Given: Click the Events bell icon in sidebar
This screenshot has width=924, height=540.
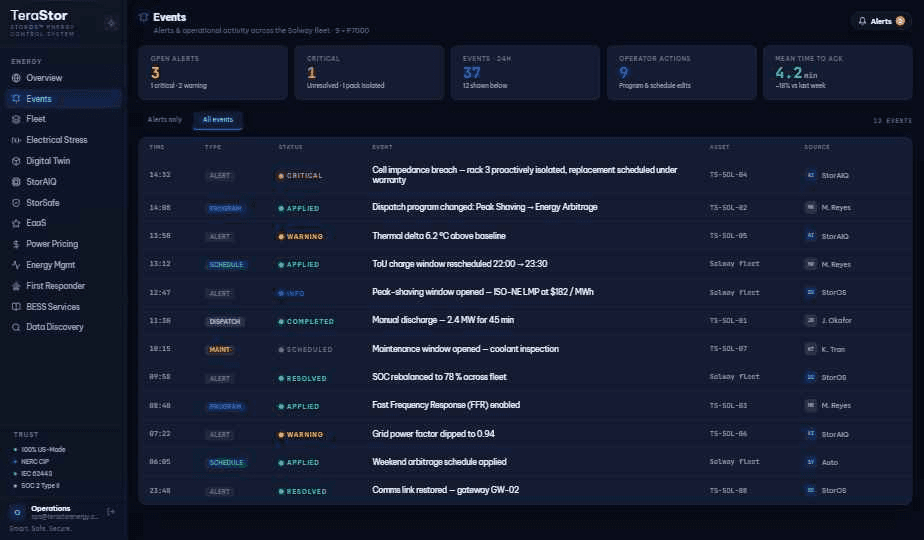Looking at the screenshot, I should click(x=16, y=99).
